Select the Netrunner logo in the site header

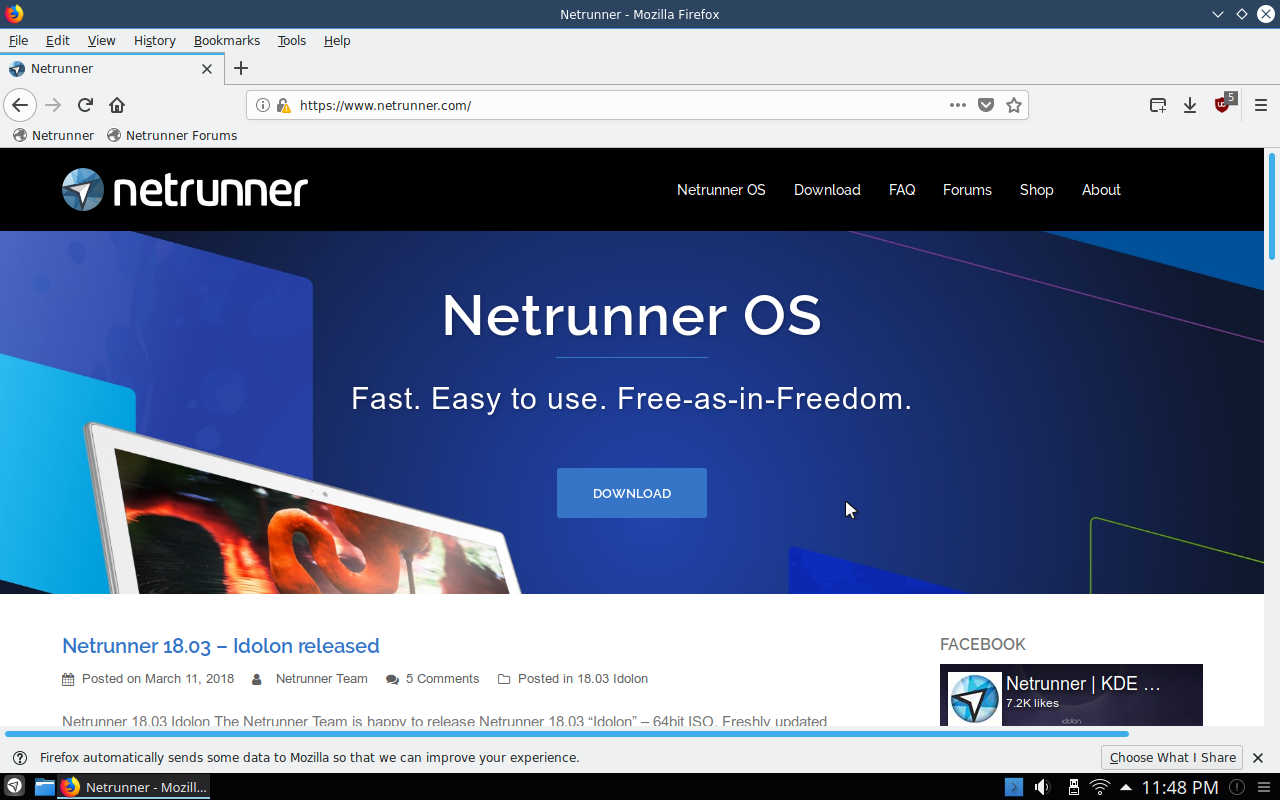184,189
